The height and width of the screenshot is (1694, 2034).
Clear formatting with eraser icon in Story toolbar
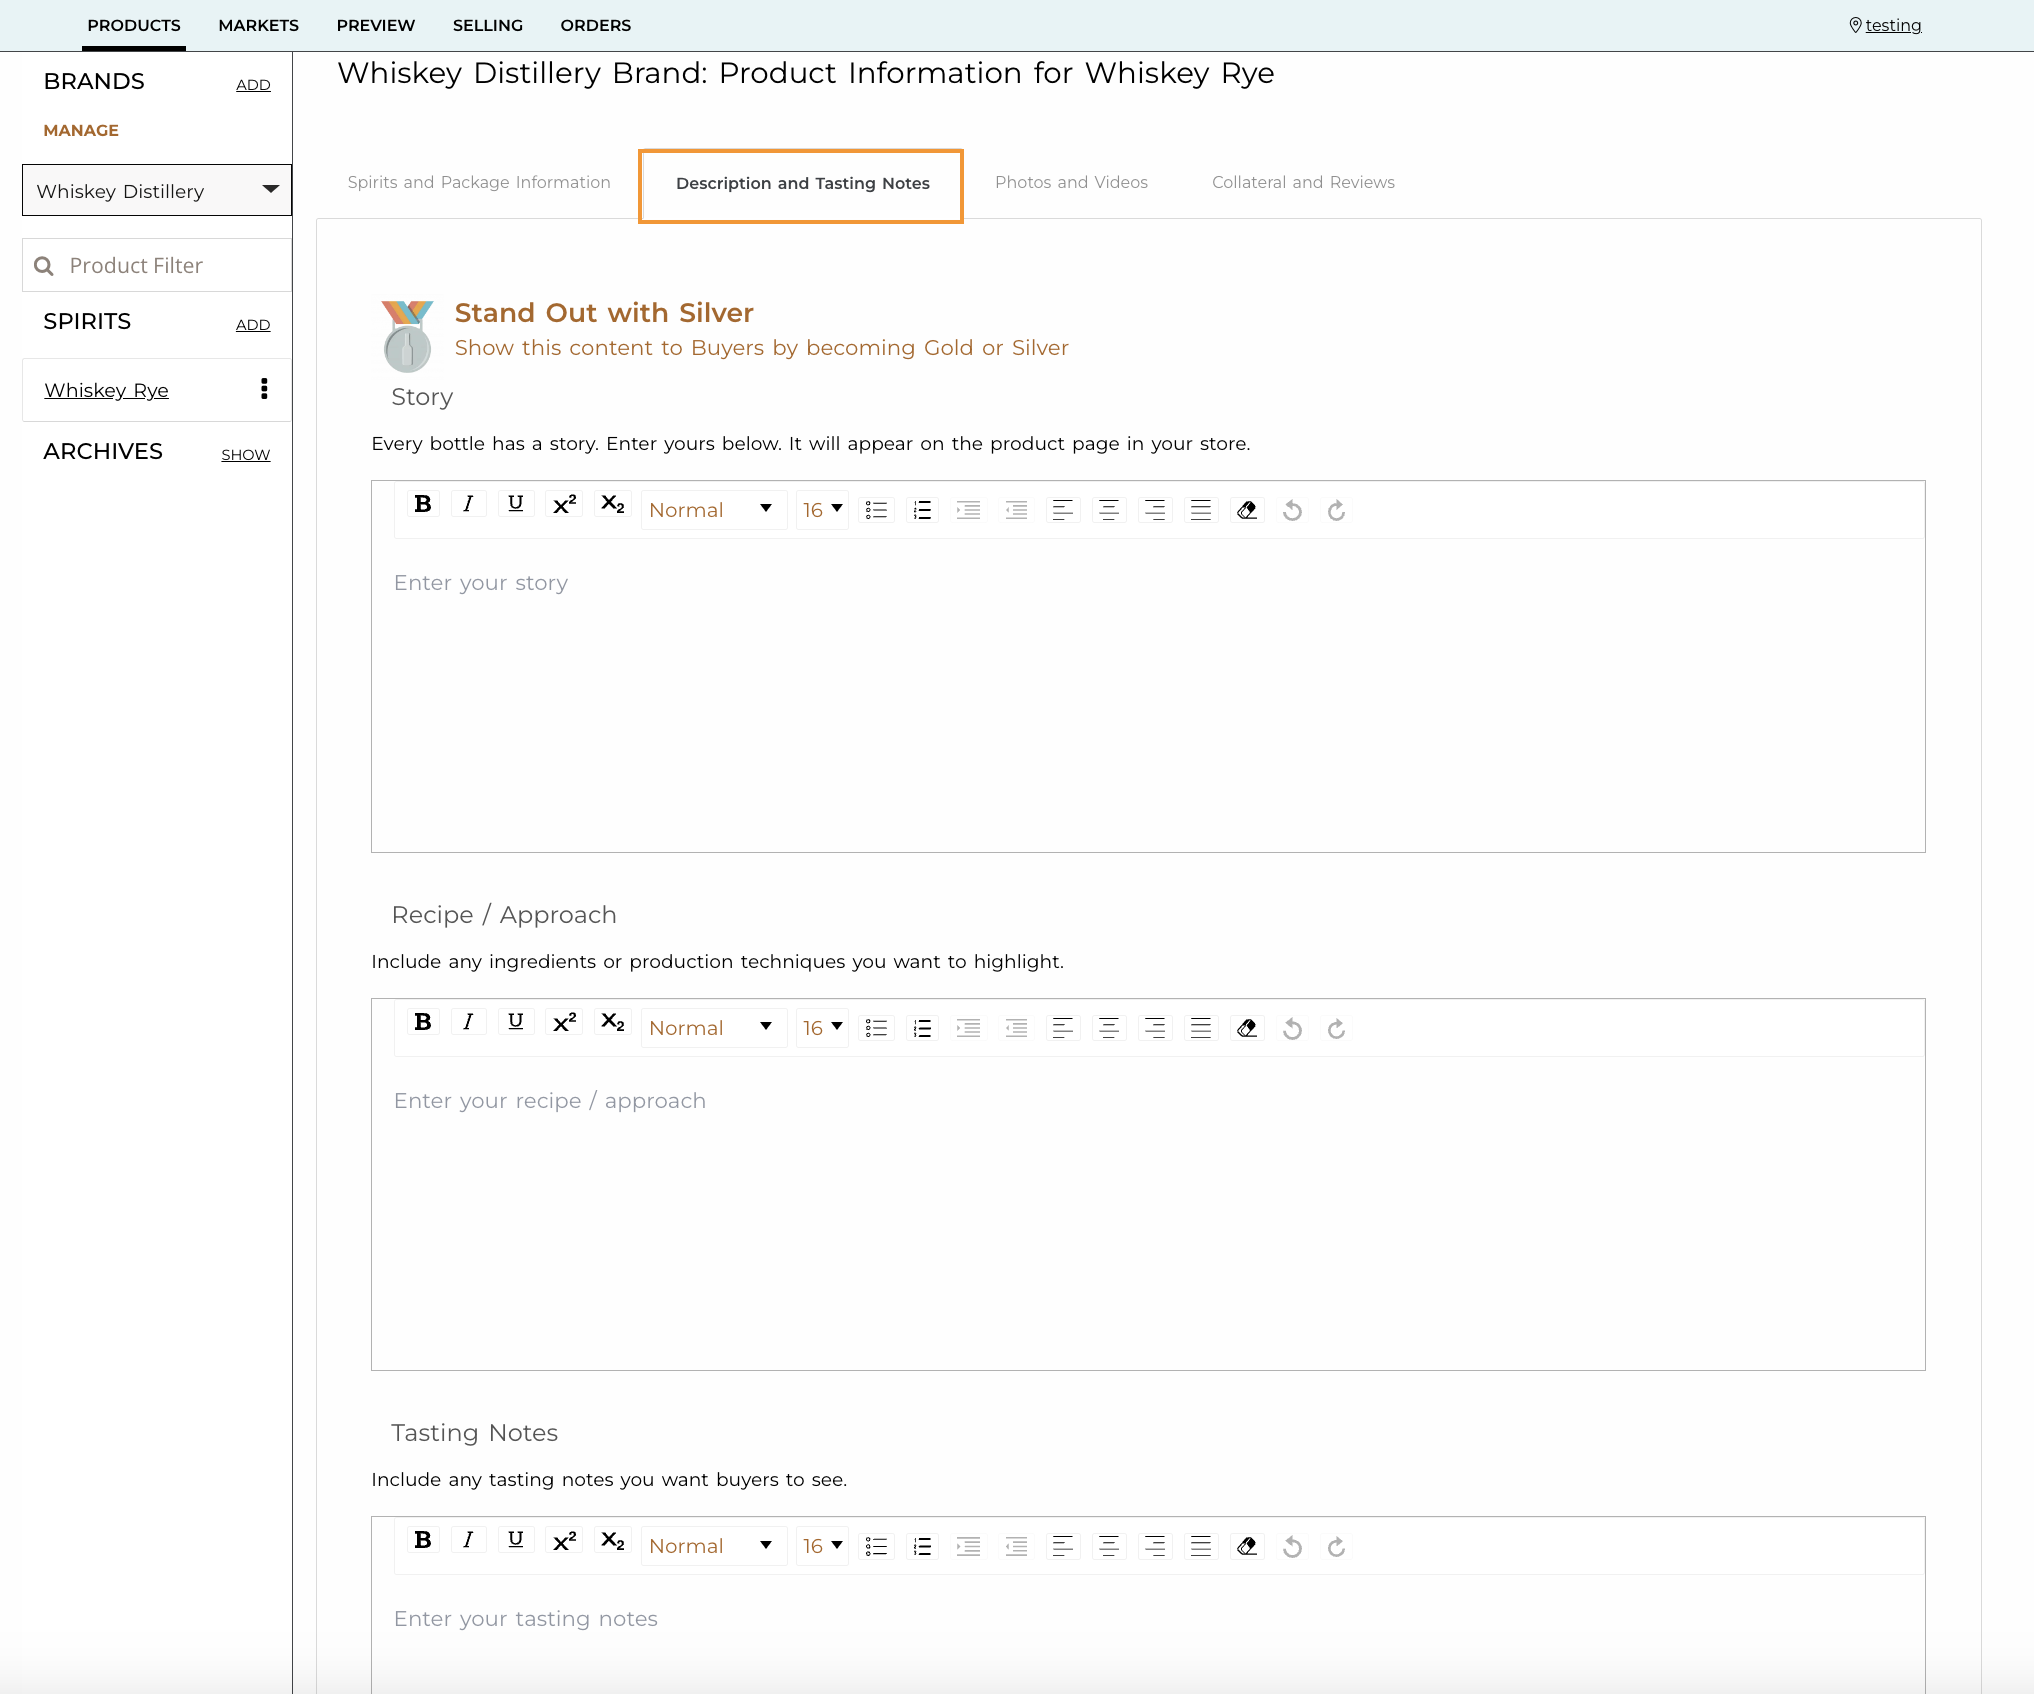[1247, 510]
